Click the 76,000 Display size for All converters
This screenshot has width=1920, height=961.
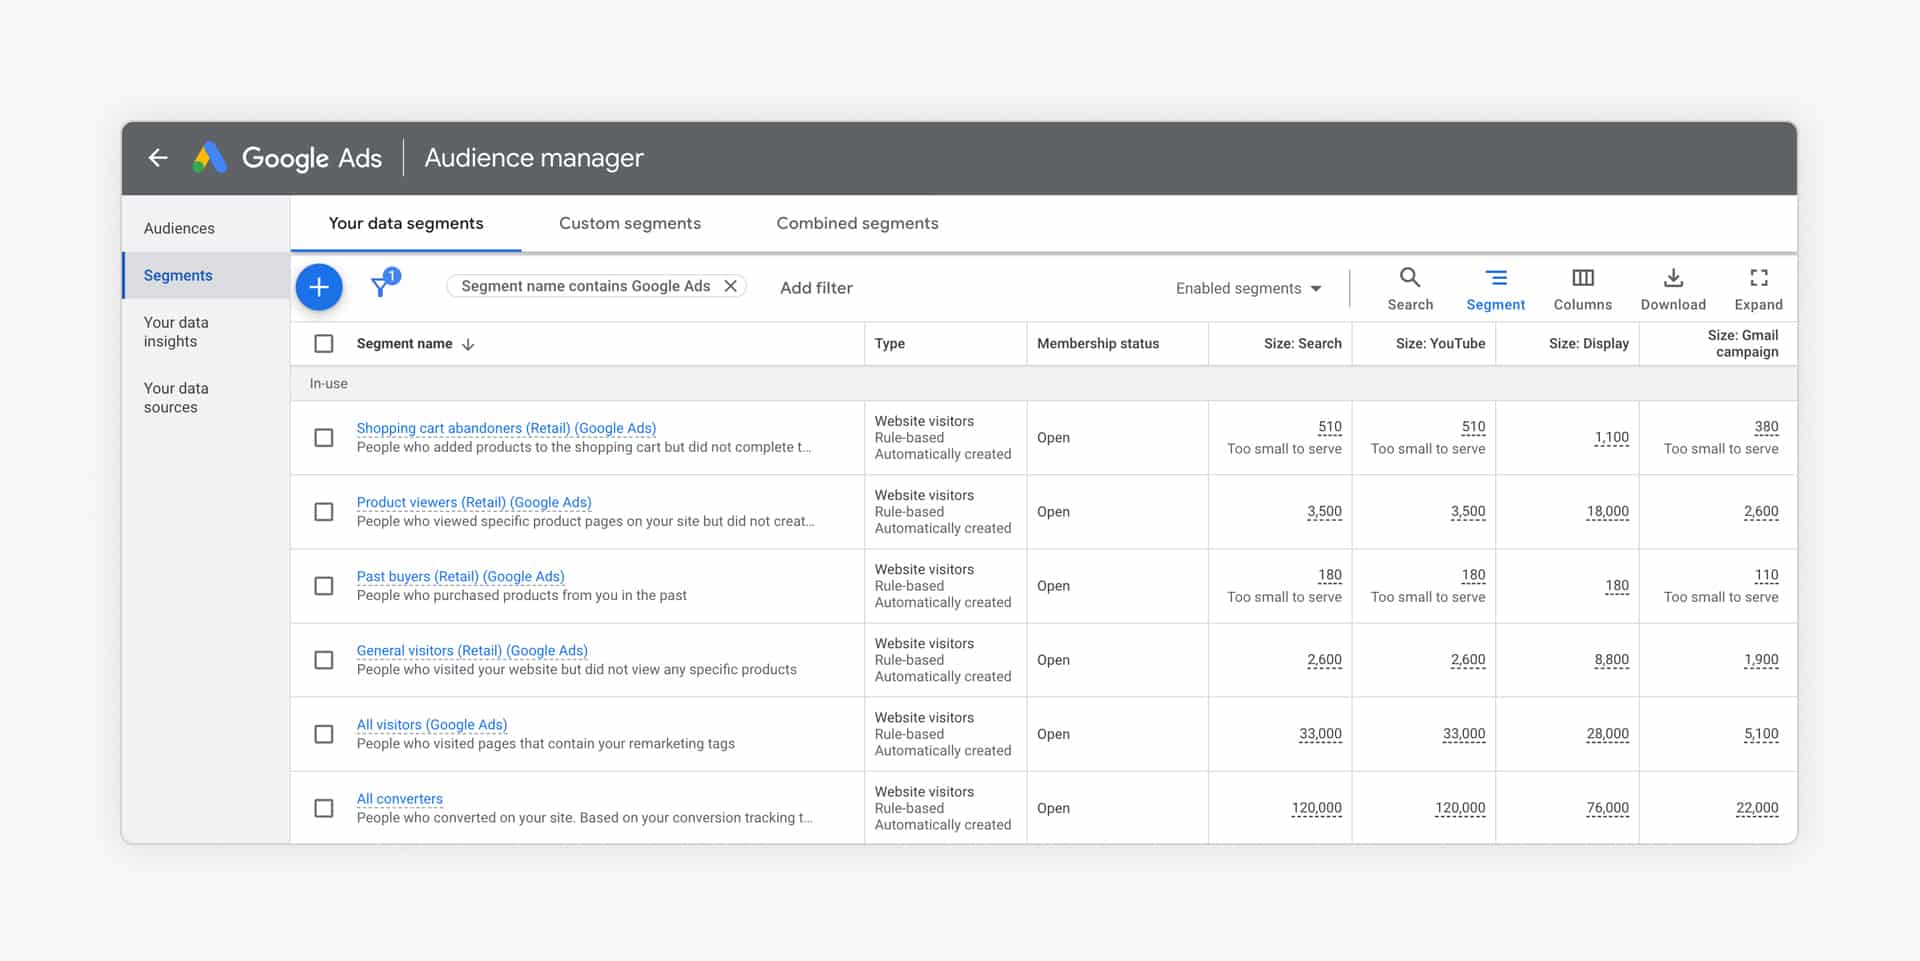coord(1607,808)
